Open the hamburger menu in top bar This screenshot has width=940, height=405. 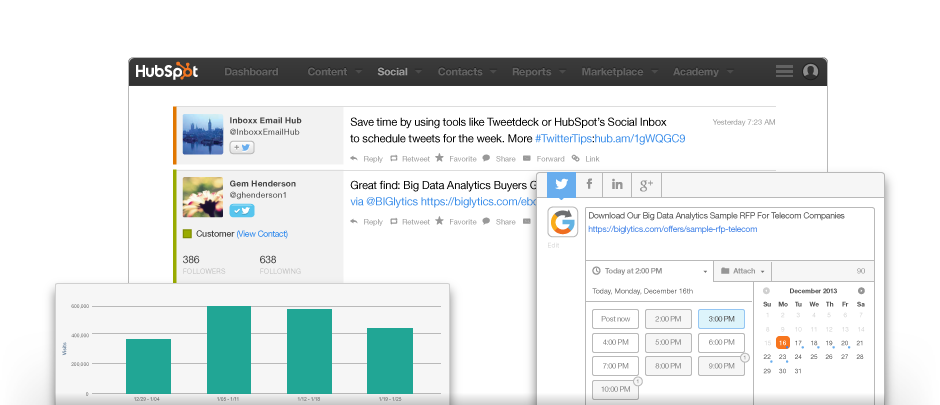[x=784, y=71]
